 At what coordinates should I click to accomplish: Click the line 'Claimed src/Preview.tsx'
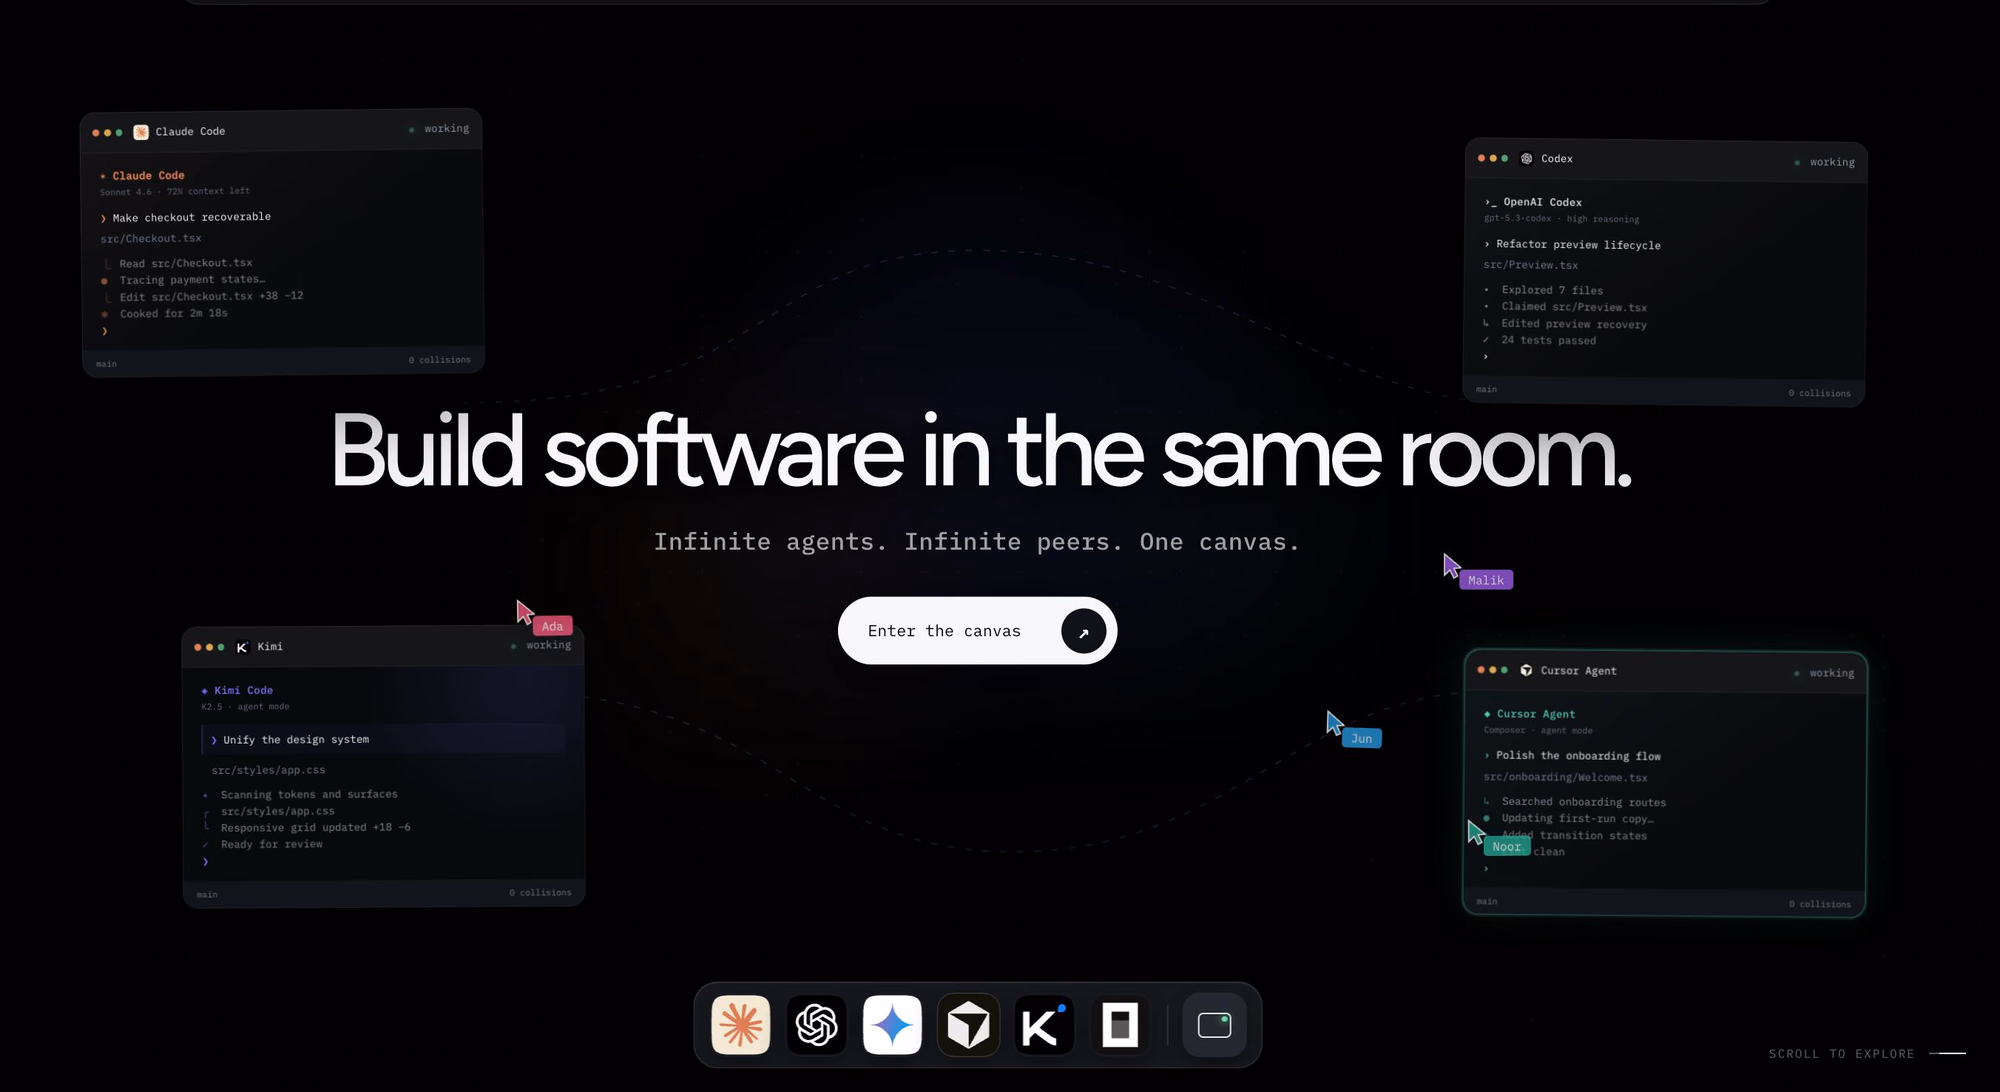[1574, 307]
